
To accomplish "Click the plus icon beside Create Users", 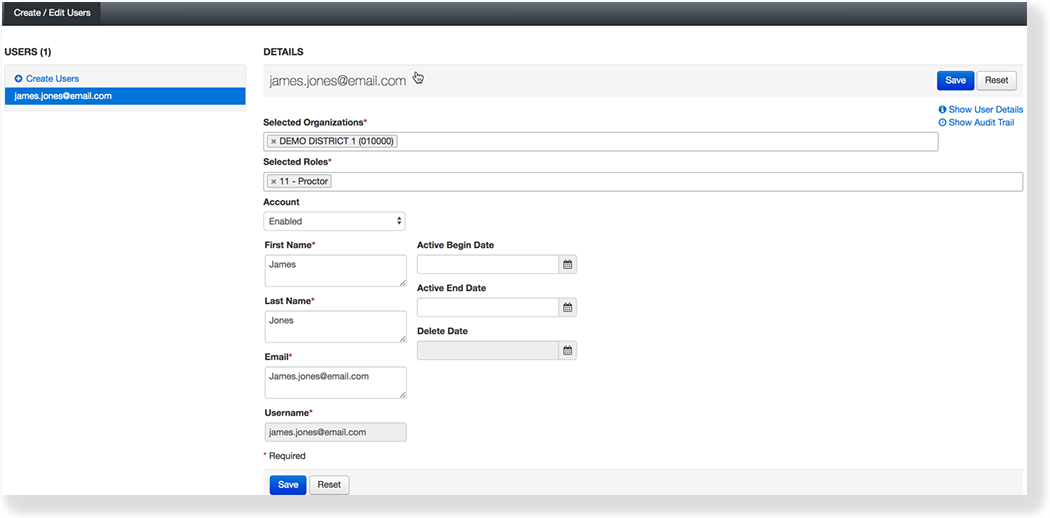I will click(x=18, y=79).
